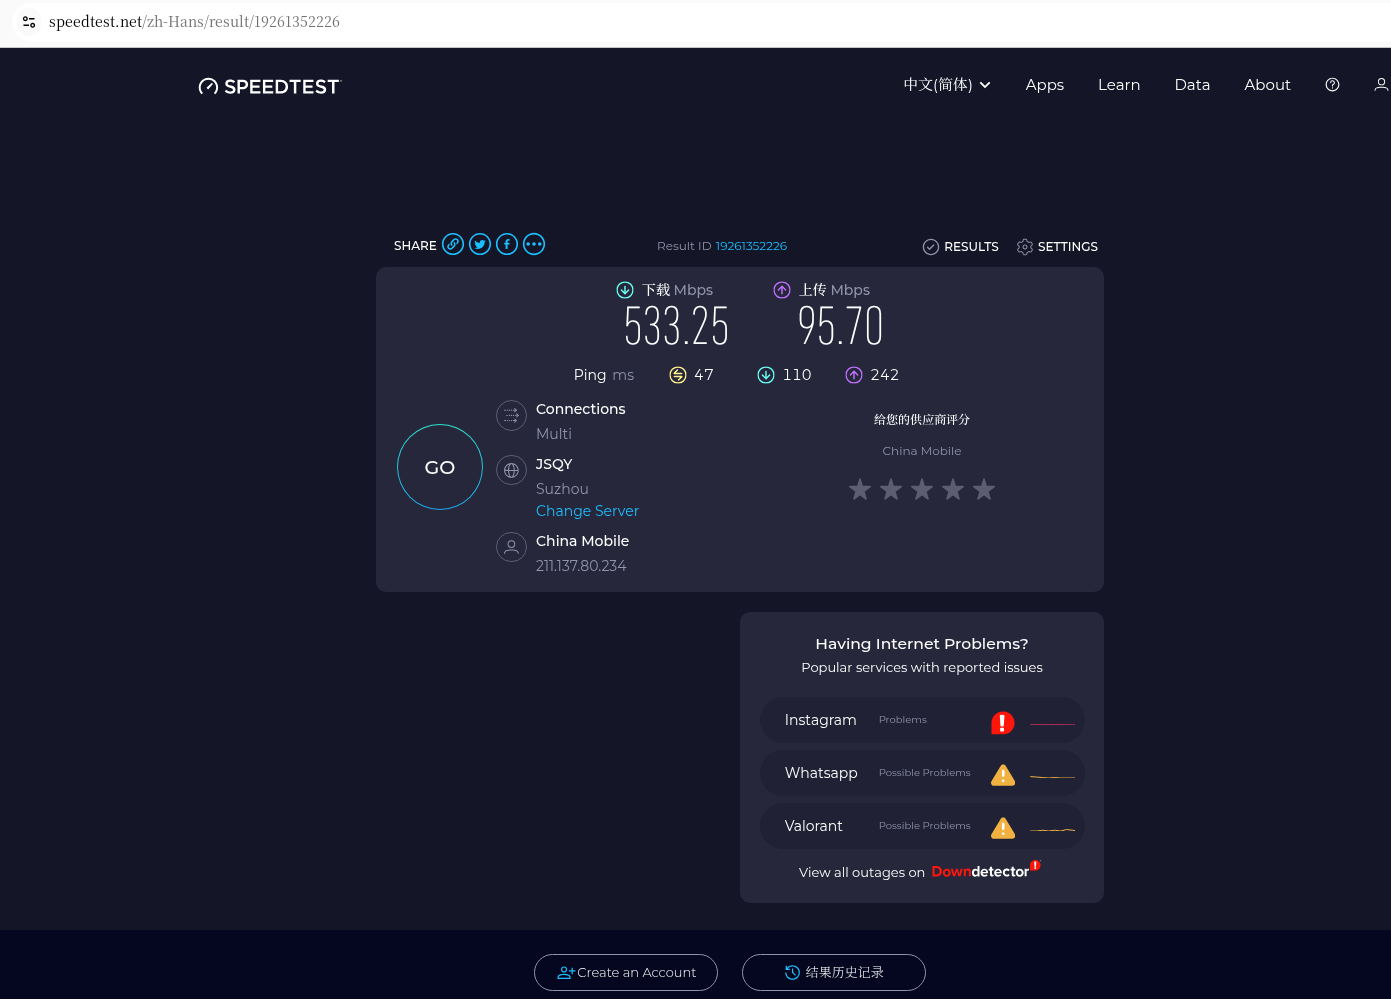Rate China Mobile one star
Screen dimensions: 1391x999
click(860, 489)
